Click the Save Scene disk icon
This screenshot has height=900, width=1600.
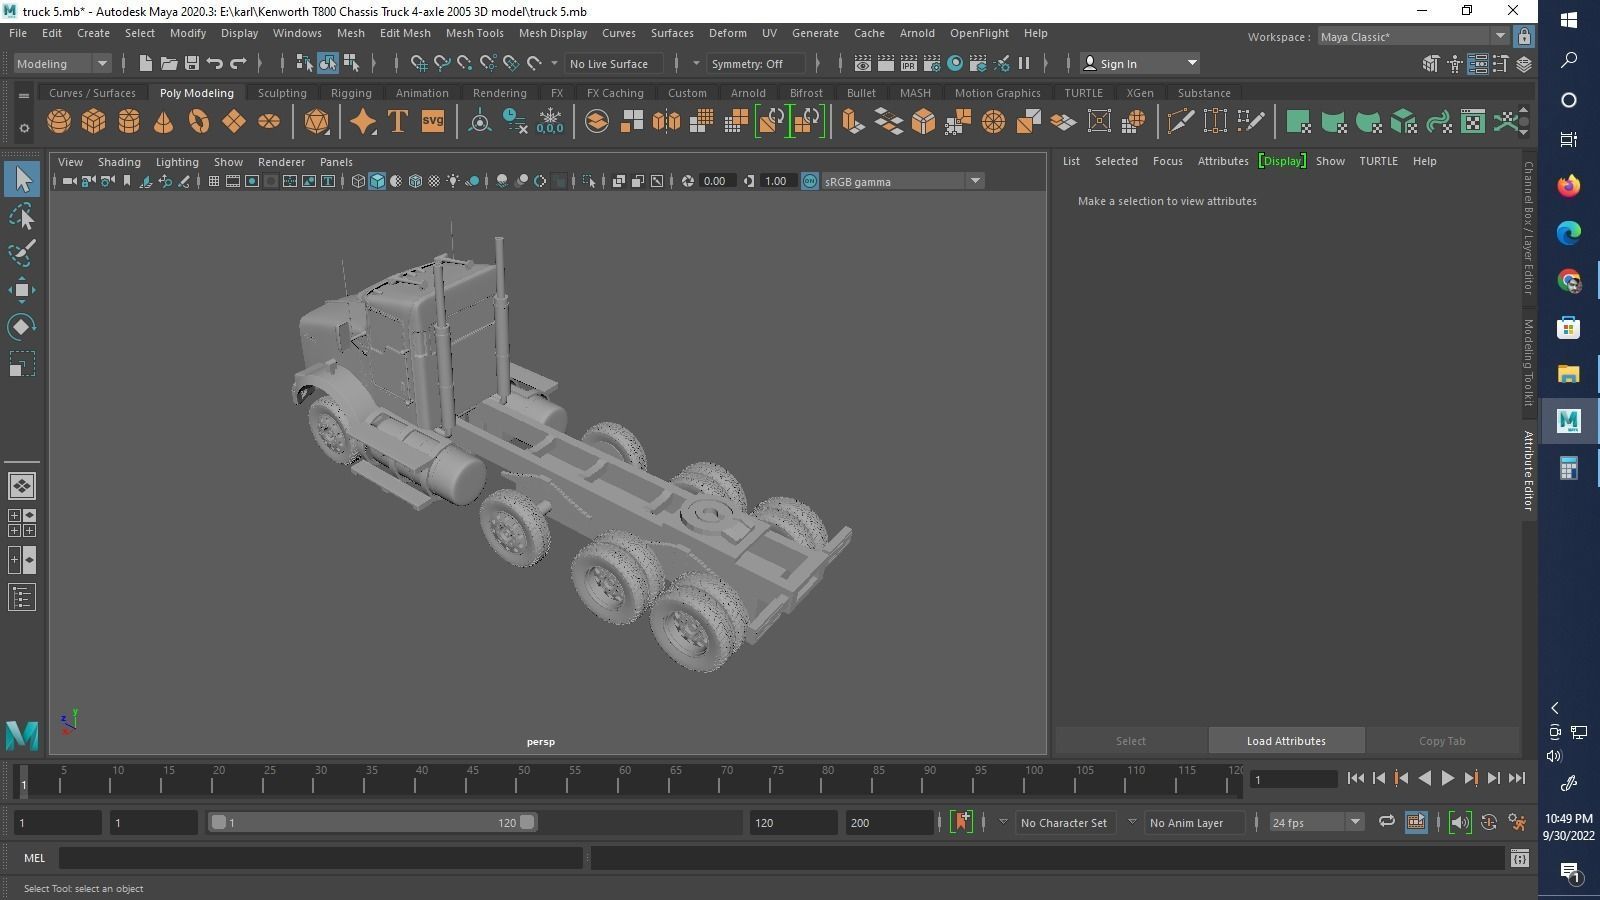pos(192,63)
